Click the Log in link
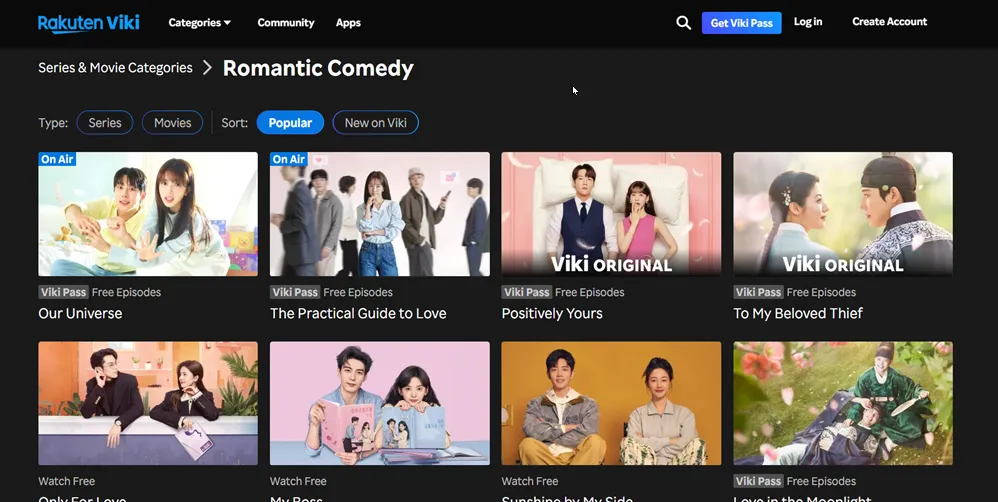The width and height of the screenshot is (998, 502). point(808,22)
